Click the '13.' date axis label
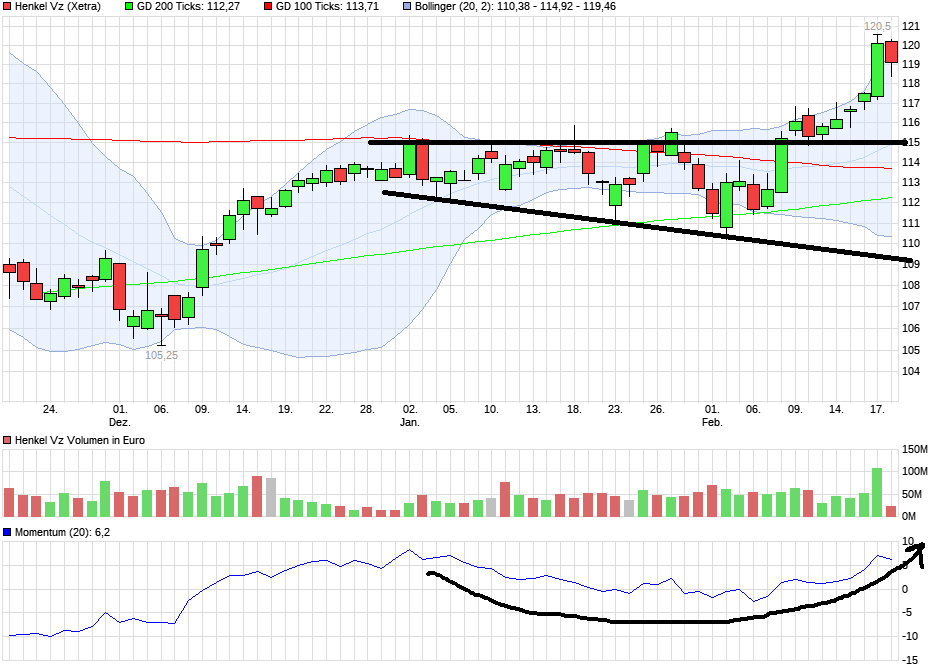The height and width of the screenshot is (670, 940). [533, 409]
